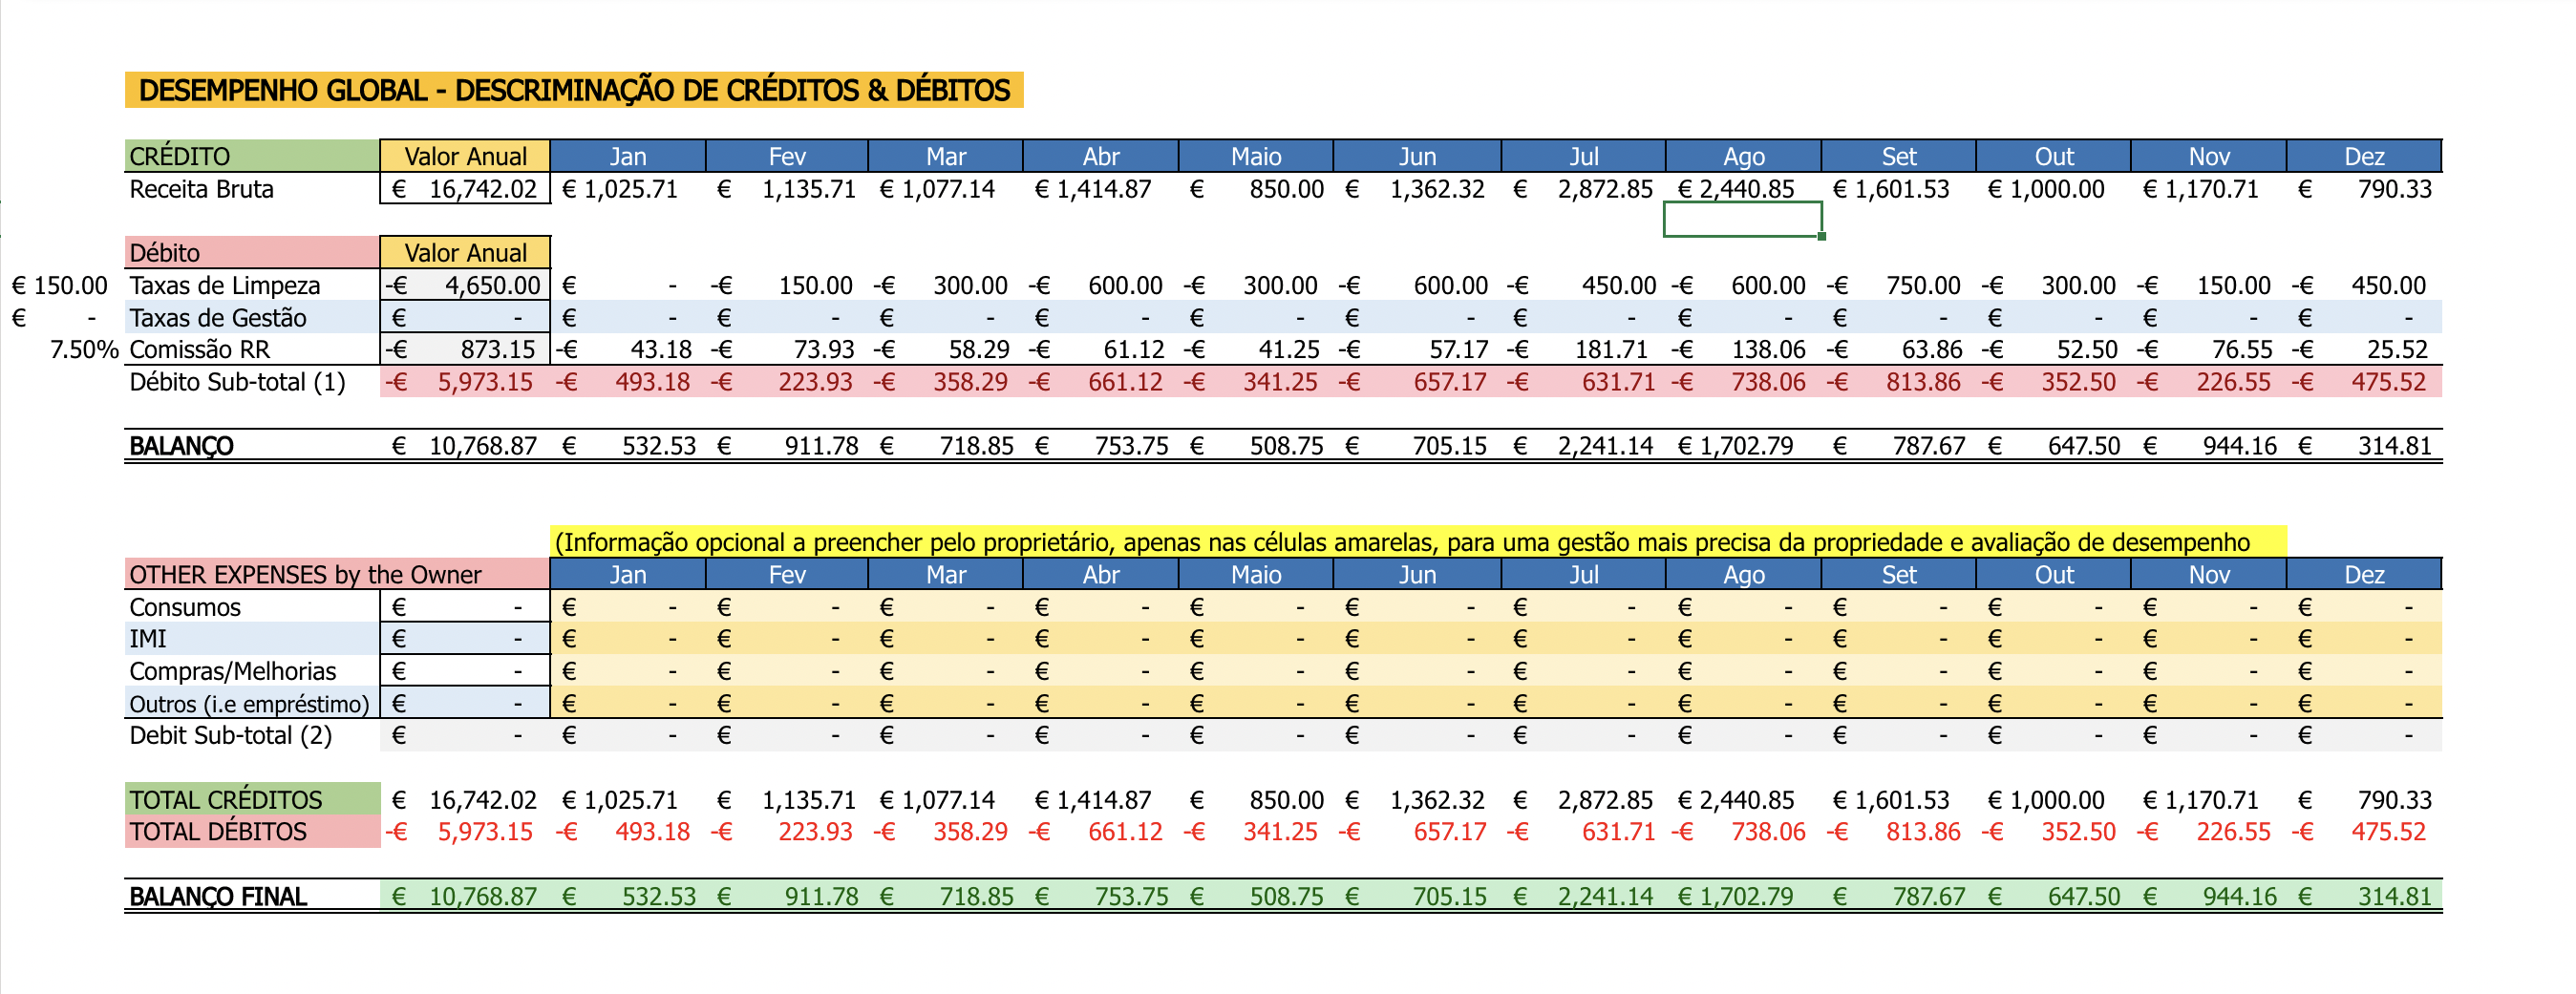Select Jan header in the CRÉDITO table
Image resolution: width=2576 pixels, height=994 pixels.
[x=628, y=156]
